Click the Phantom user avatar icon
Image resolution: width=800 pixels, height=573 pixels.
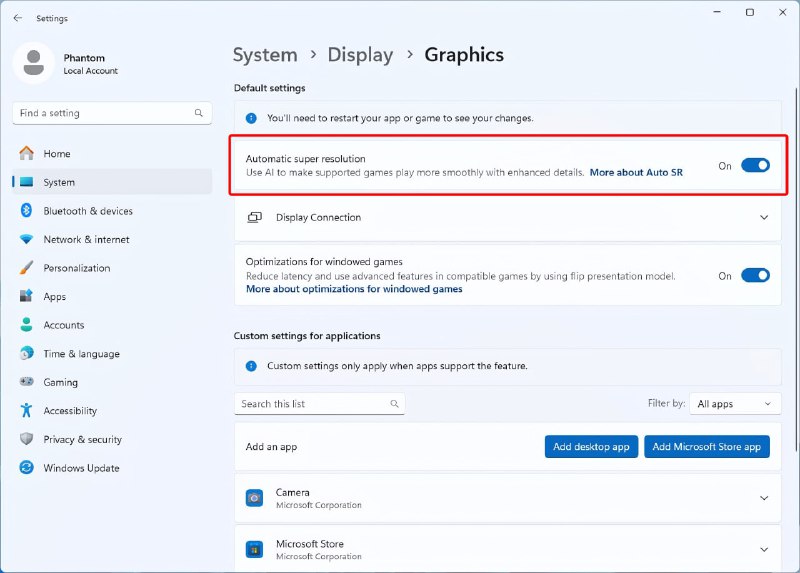[34, 63]
